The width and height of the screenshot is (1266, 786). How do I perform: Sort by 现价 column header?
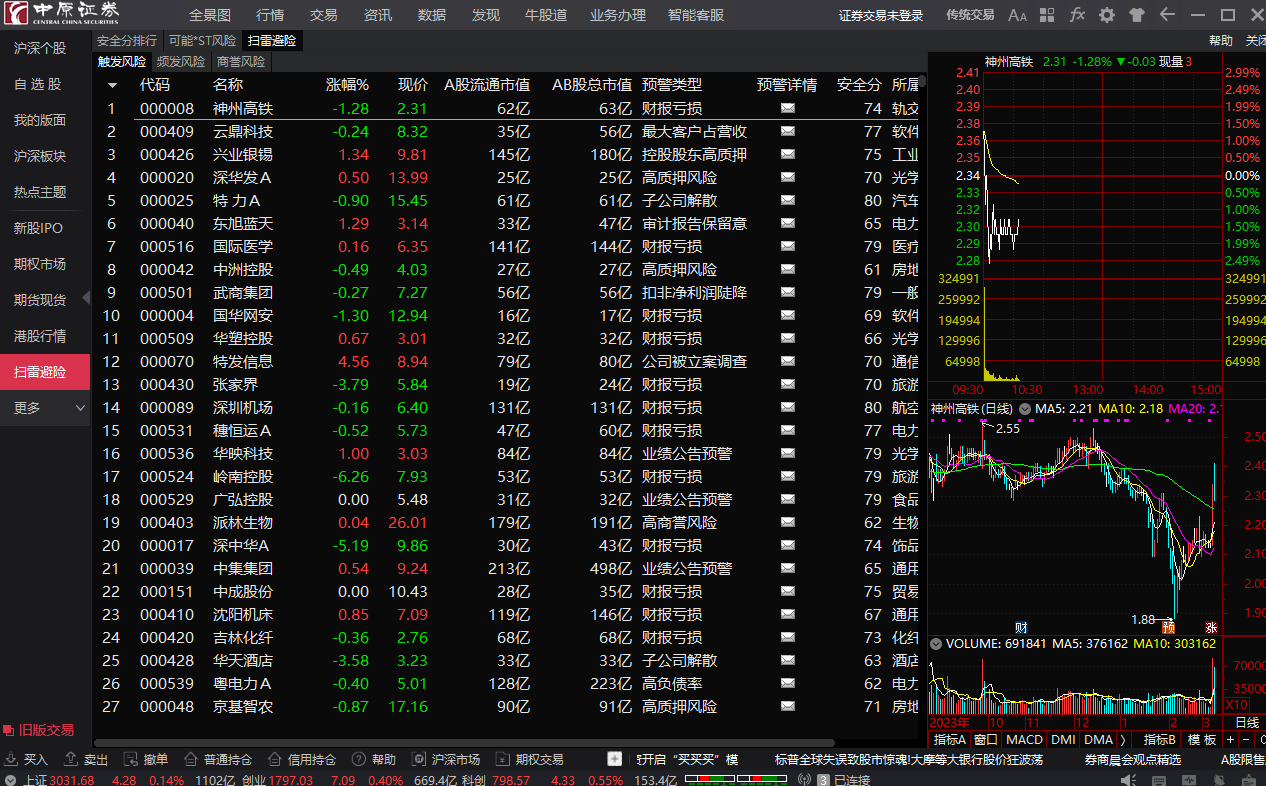[x=413, y=85]
